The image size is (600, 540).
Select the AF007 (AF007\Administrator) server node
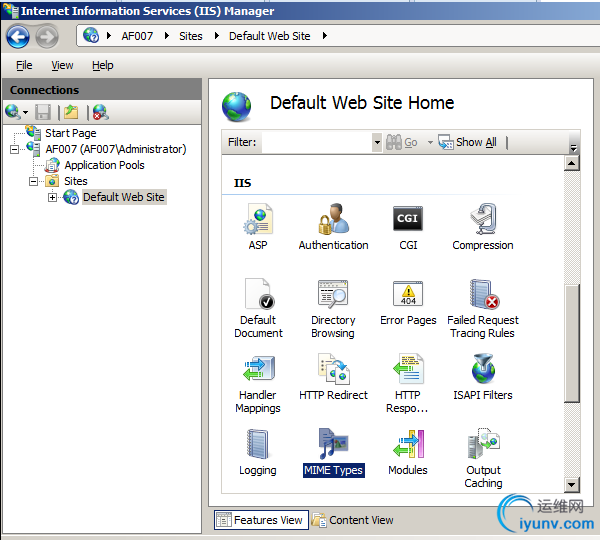116,149
